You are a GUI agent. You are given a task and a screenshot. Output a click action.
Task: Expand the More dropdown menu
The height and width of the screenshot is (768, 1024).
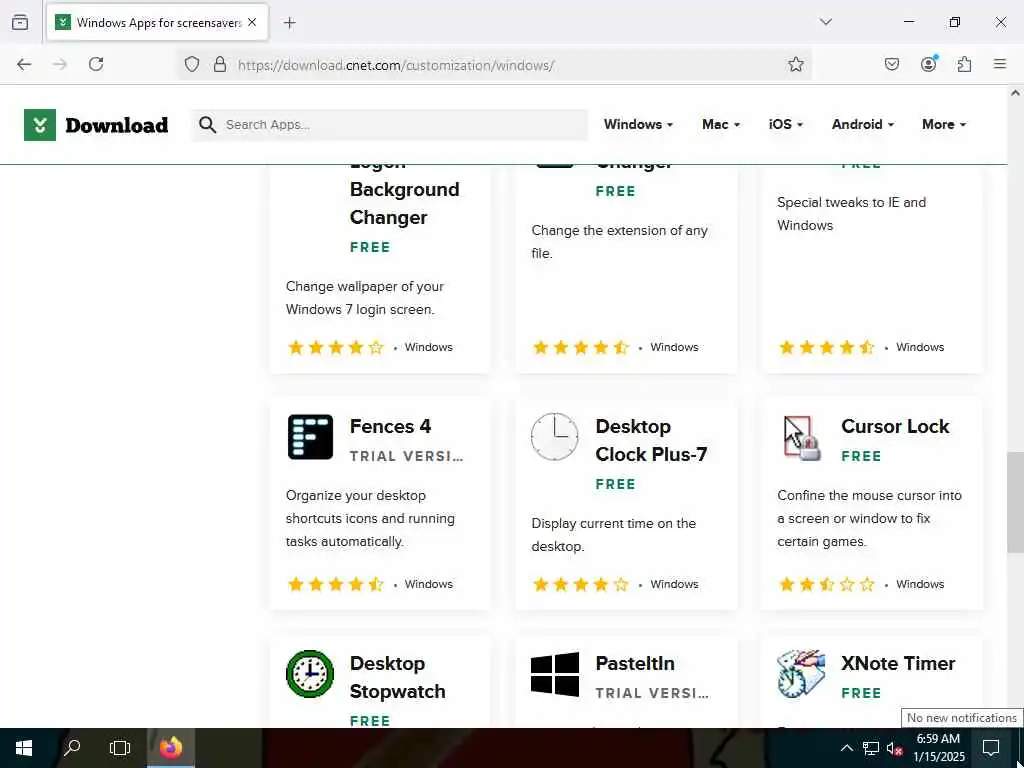tap(944, 124)
